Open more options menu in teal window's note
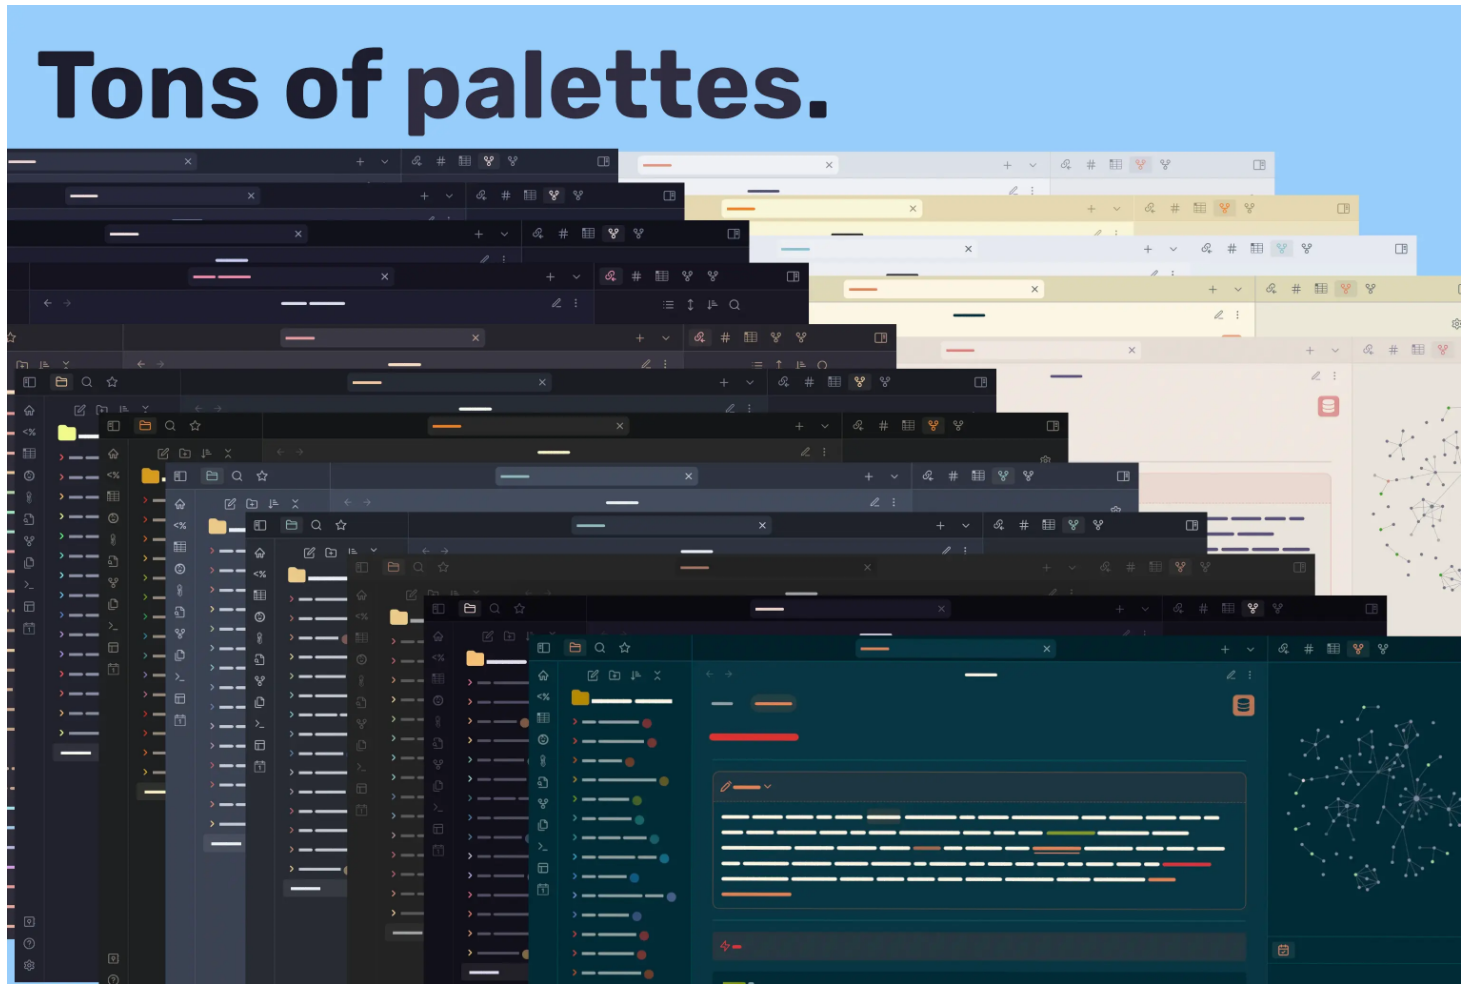1473x992 pixels. pyautogui.click(x=1250, y=676)
